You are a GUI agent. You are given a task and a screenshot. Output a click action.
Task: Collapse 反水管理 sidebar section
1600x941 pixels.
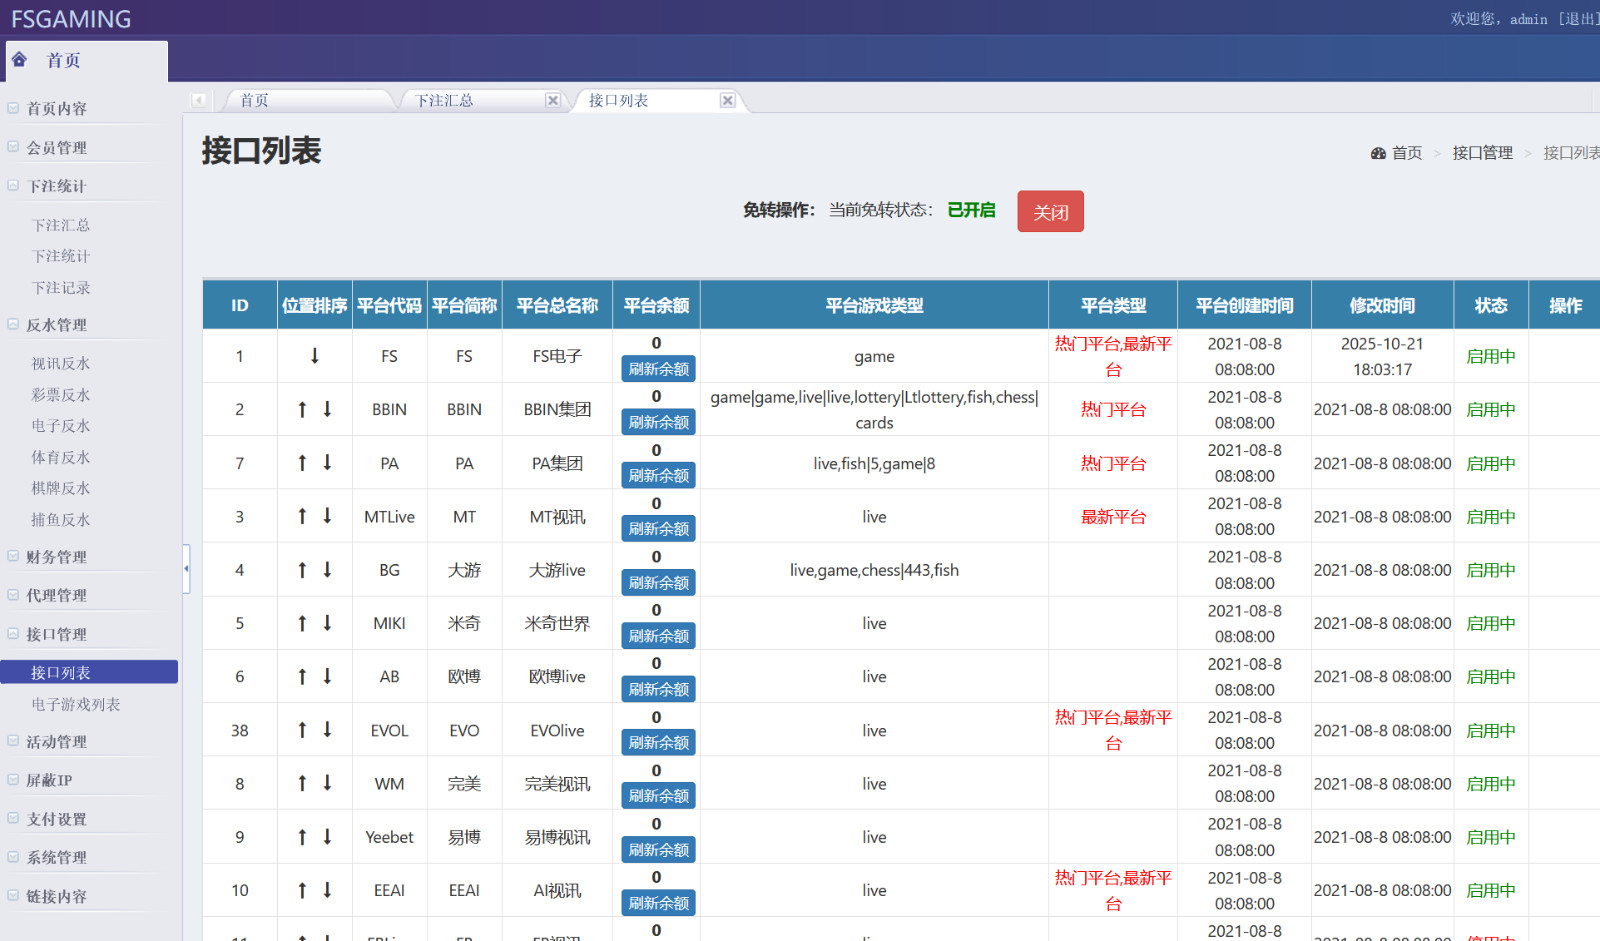(57, 325)
